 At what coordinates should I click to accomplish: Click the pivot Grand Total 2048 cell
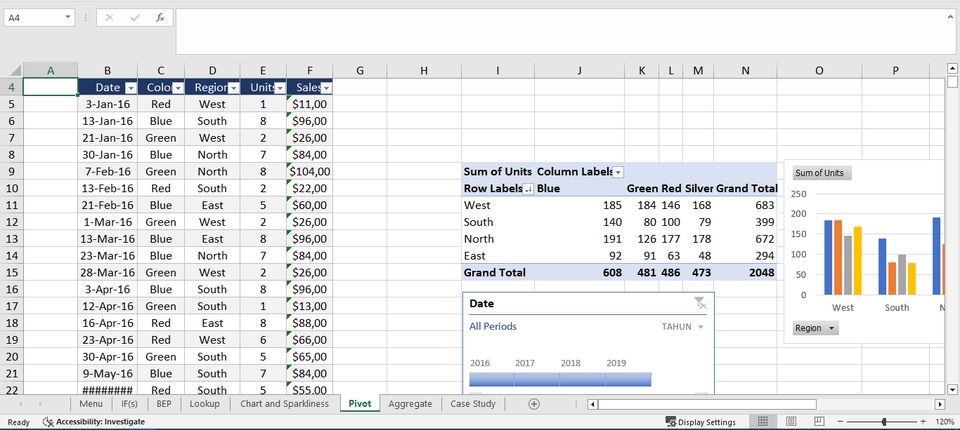click(745, 273)
